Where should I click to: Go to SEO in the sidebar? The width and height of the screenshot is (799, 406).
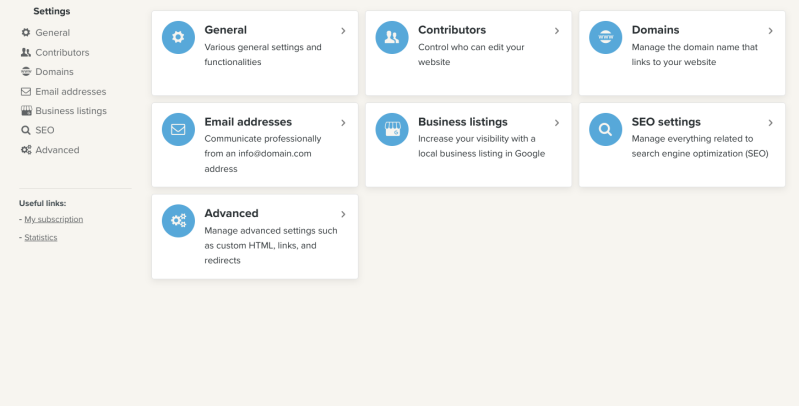[45, 130]
